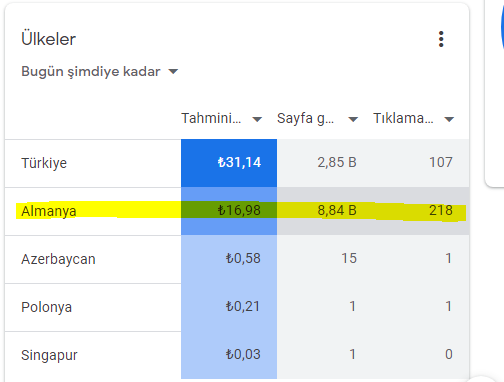This screenshot has height=382, width=504.
Task: Click Türkiye's 2,85 B page views value
Action: tap(337, 163)
